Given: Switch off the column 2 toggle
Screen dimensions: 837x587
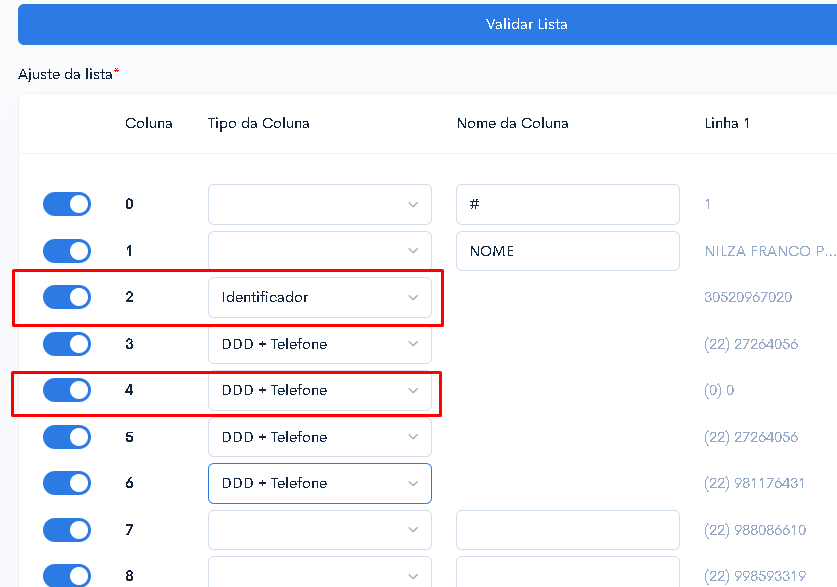Looking at the screenshot, I should (67, 297).
